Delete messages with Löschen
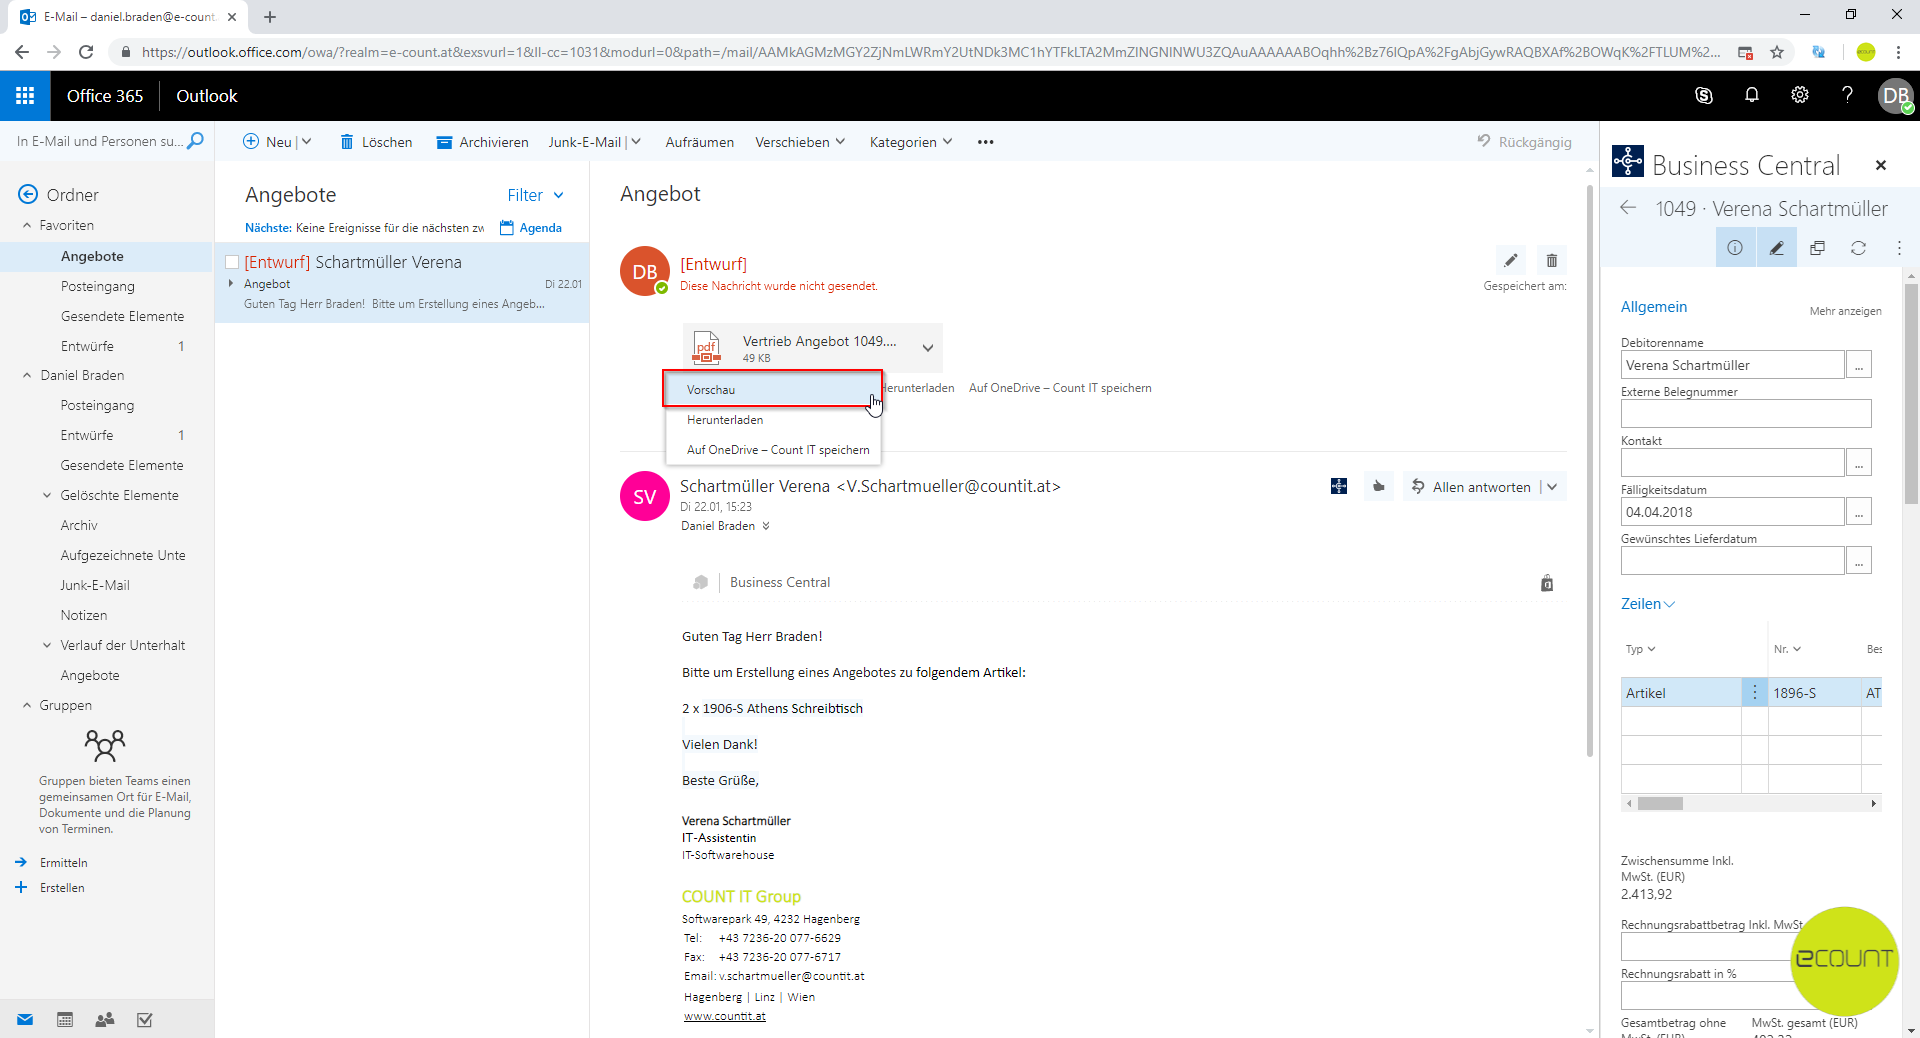Viewport: 1920px width, 1038px height. point(376,142)
